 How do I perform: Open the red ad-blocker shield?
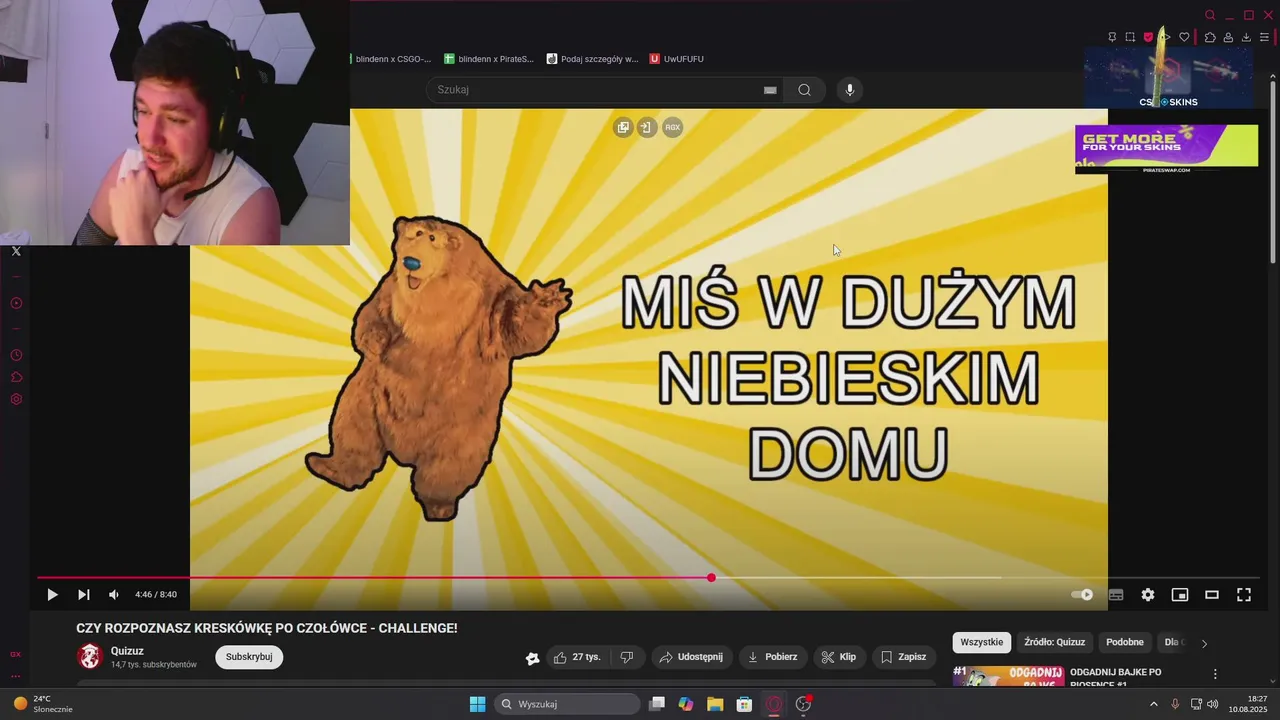[1148, 37]
